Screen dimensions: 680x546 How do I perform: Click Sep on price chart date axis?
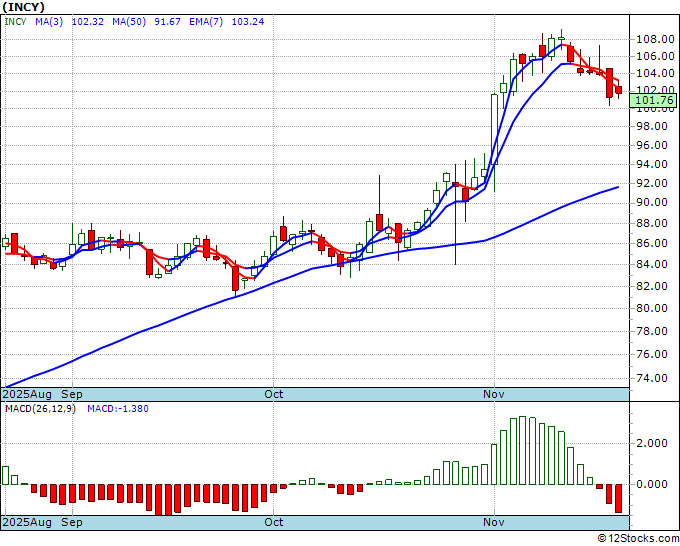pyautogui.click(x=72, y=394)
